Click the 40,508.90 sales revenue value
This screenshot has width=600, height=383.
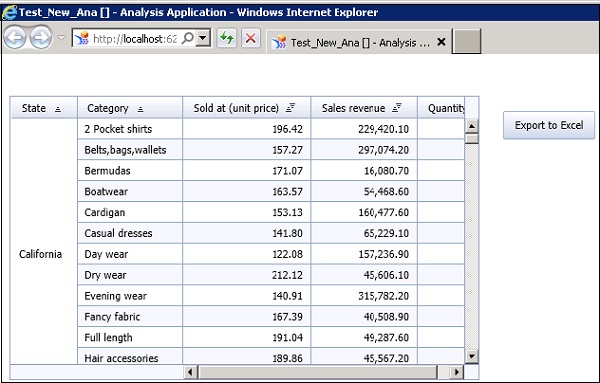pyautogui.click(x=386, y=316)
